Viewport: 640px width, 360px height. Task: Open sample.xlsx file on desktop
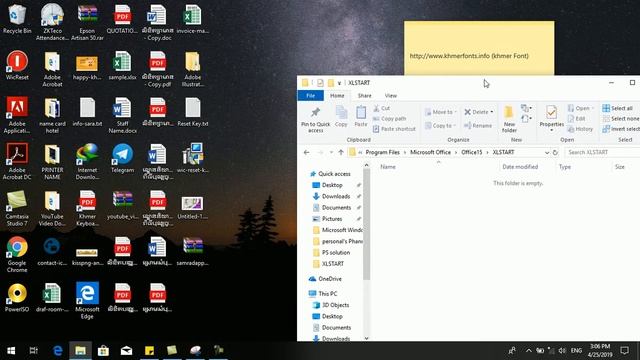pos(122,65)
